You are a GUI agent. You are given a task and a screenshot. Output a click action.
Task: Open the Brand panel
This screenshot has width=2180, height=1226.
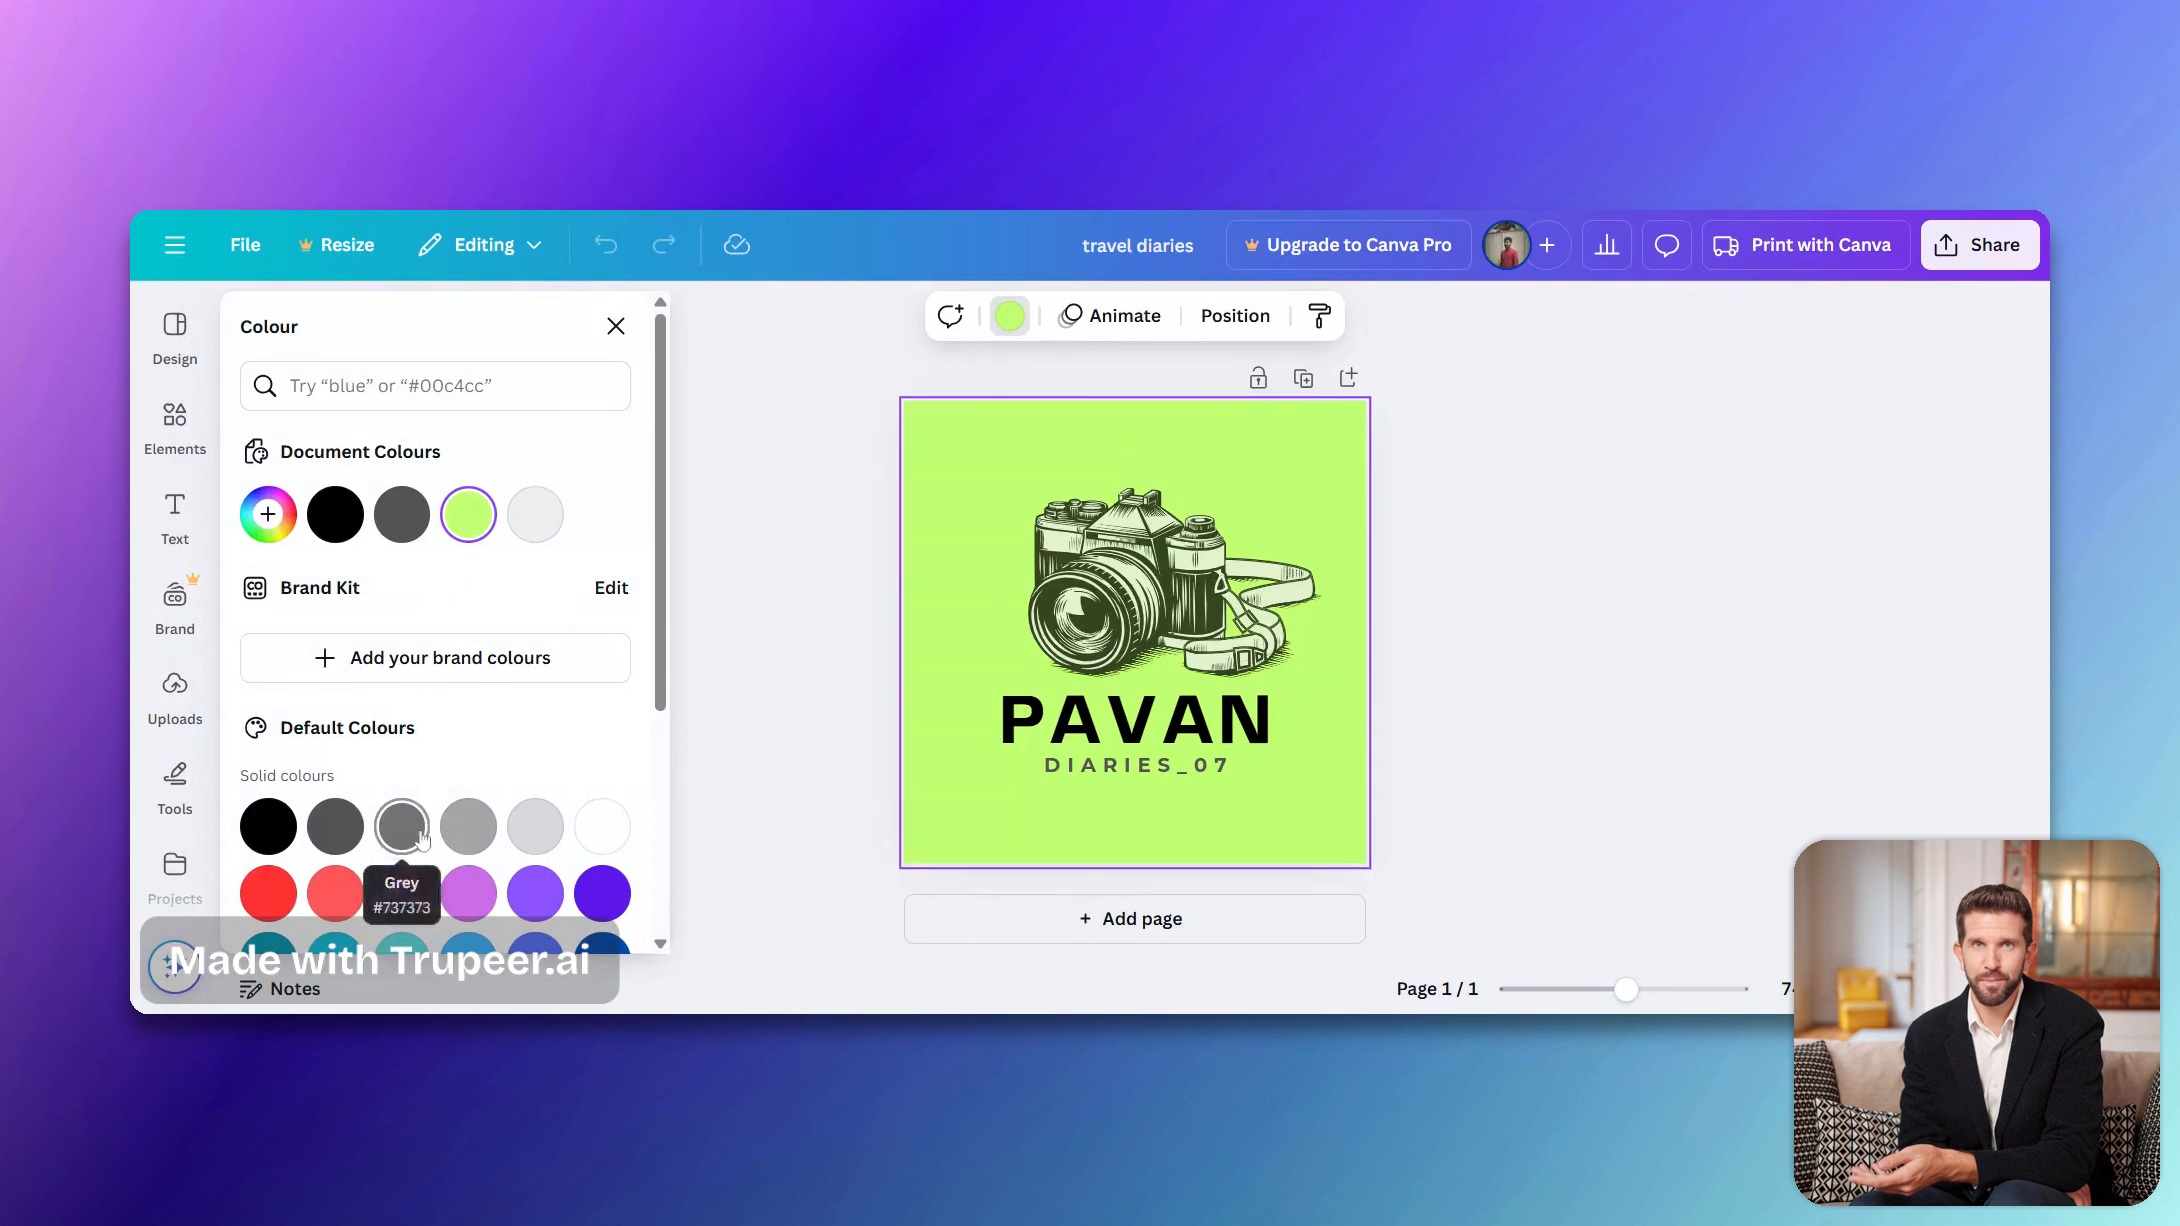(x=174, y=607)
